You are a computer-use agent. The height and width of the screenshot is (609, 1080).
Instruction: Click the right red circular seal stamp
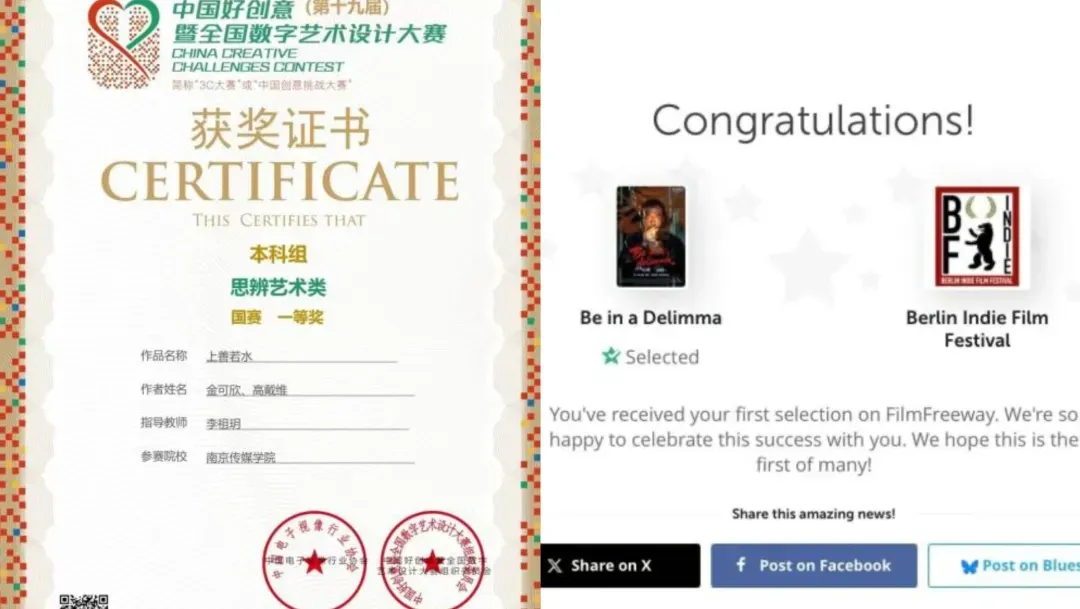[433, 560]
